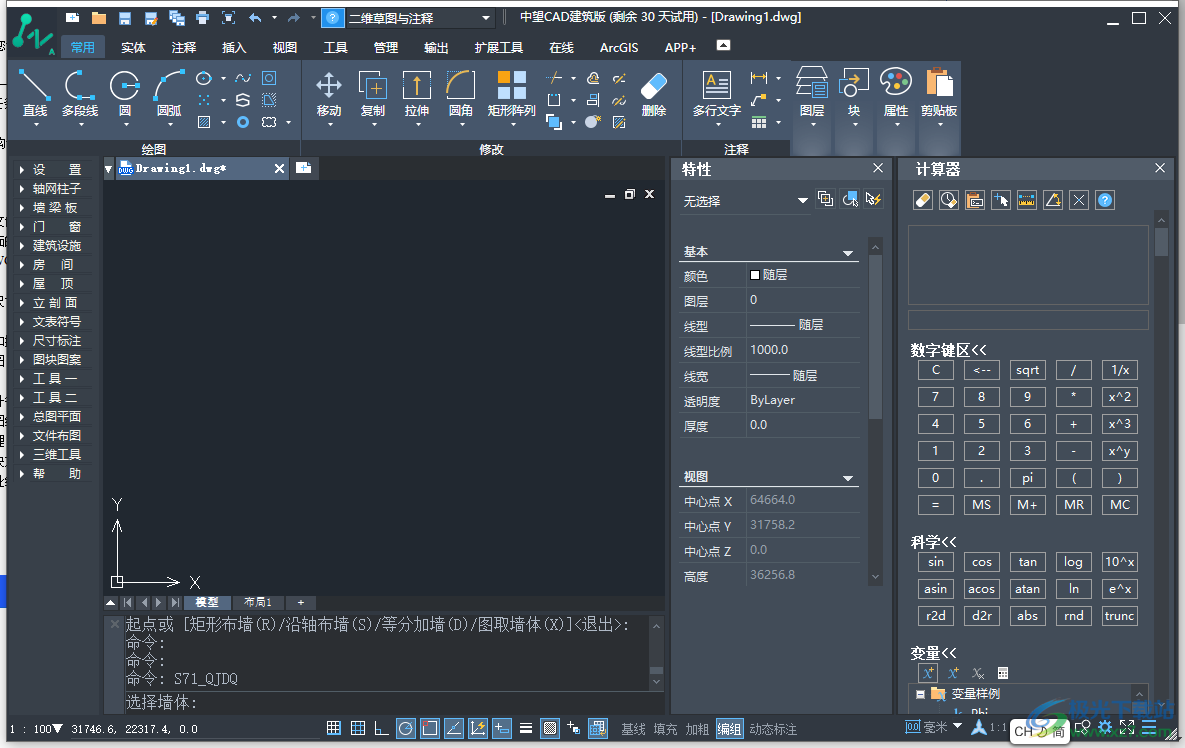The width and height of the screenshot is (1185, 748).
Task: Click the open folder icon in quick access toolbar
Action: coord(99,17)
